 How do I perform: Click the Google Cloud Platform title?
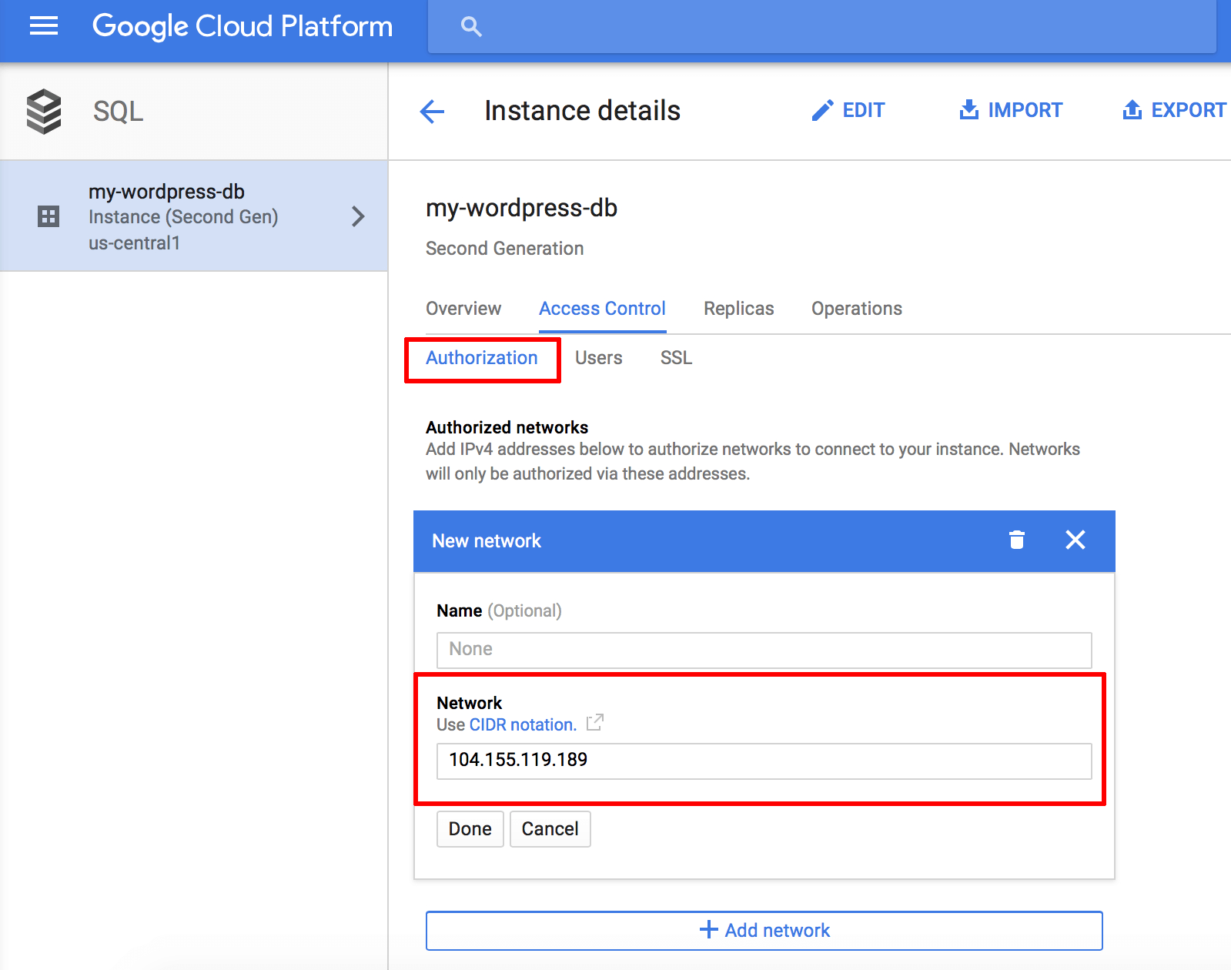[x=243, y=26]
